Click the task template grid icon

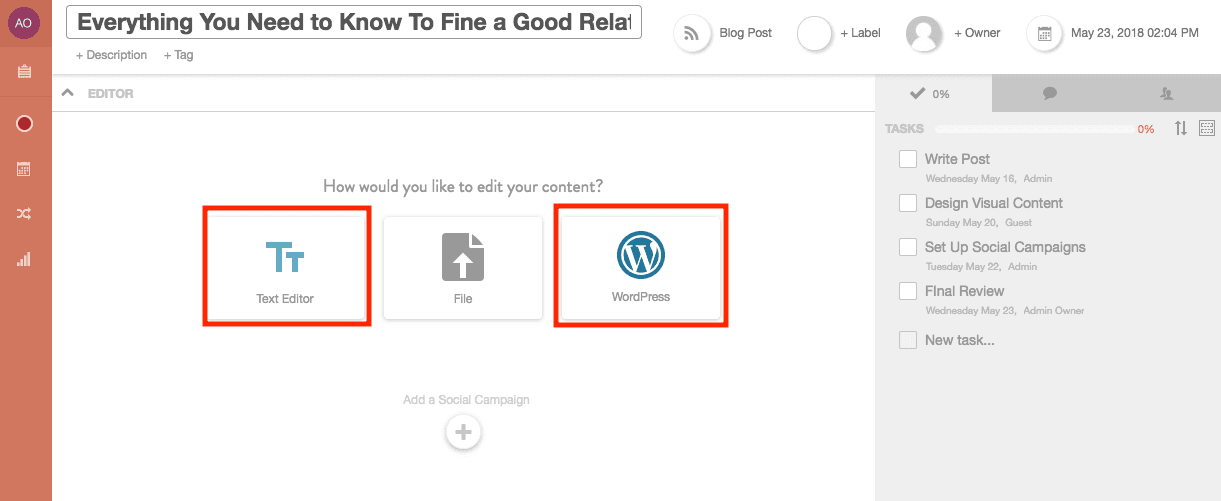click(1207, 128)
